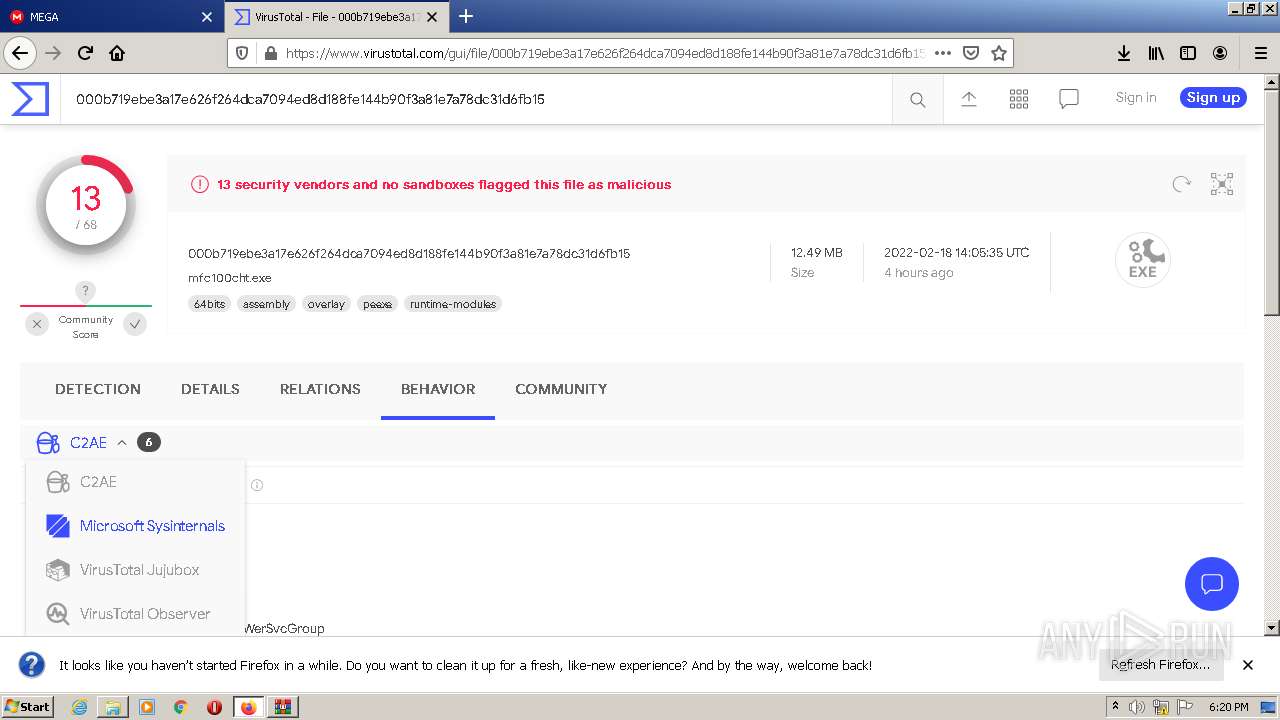Click the VirusTotal sigma logo
The width and height of the screenshot is (1280, 720).
tap(30, 99)
